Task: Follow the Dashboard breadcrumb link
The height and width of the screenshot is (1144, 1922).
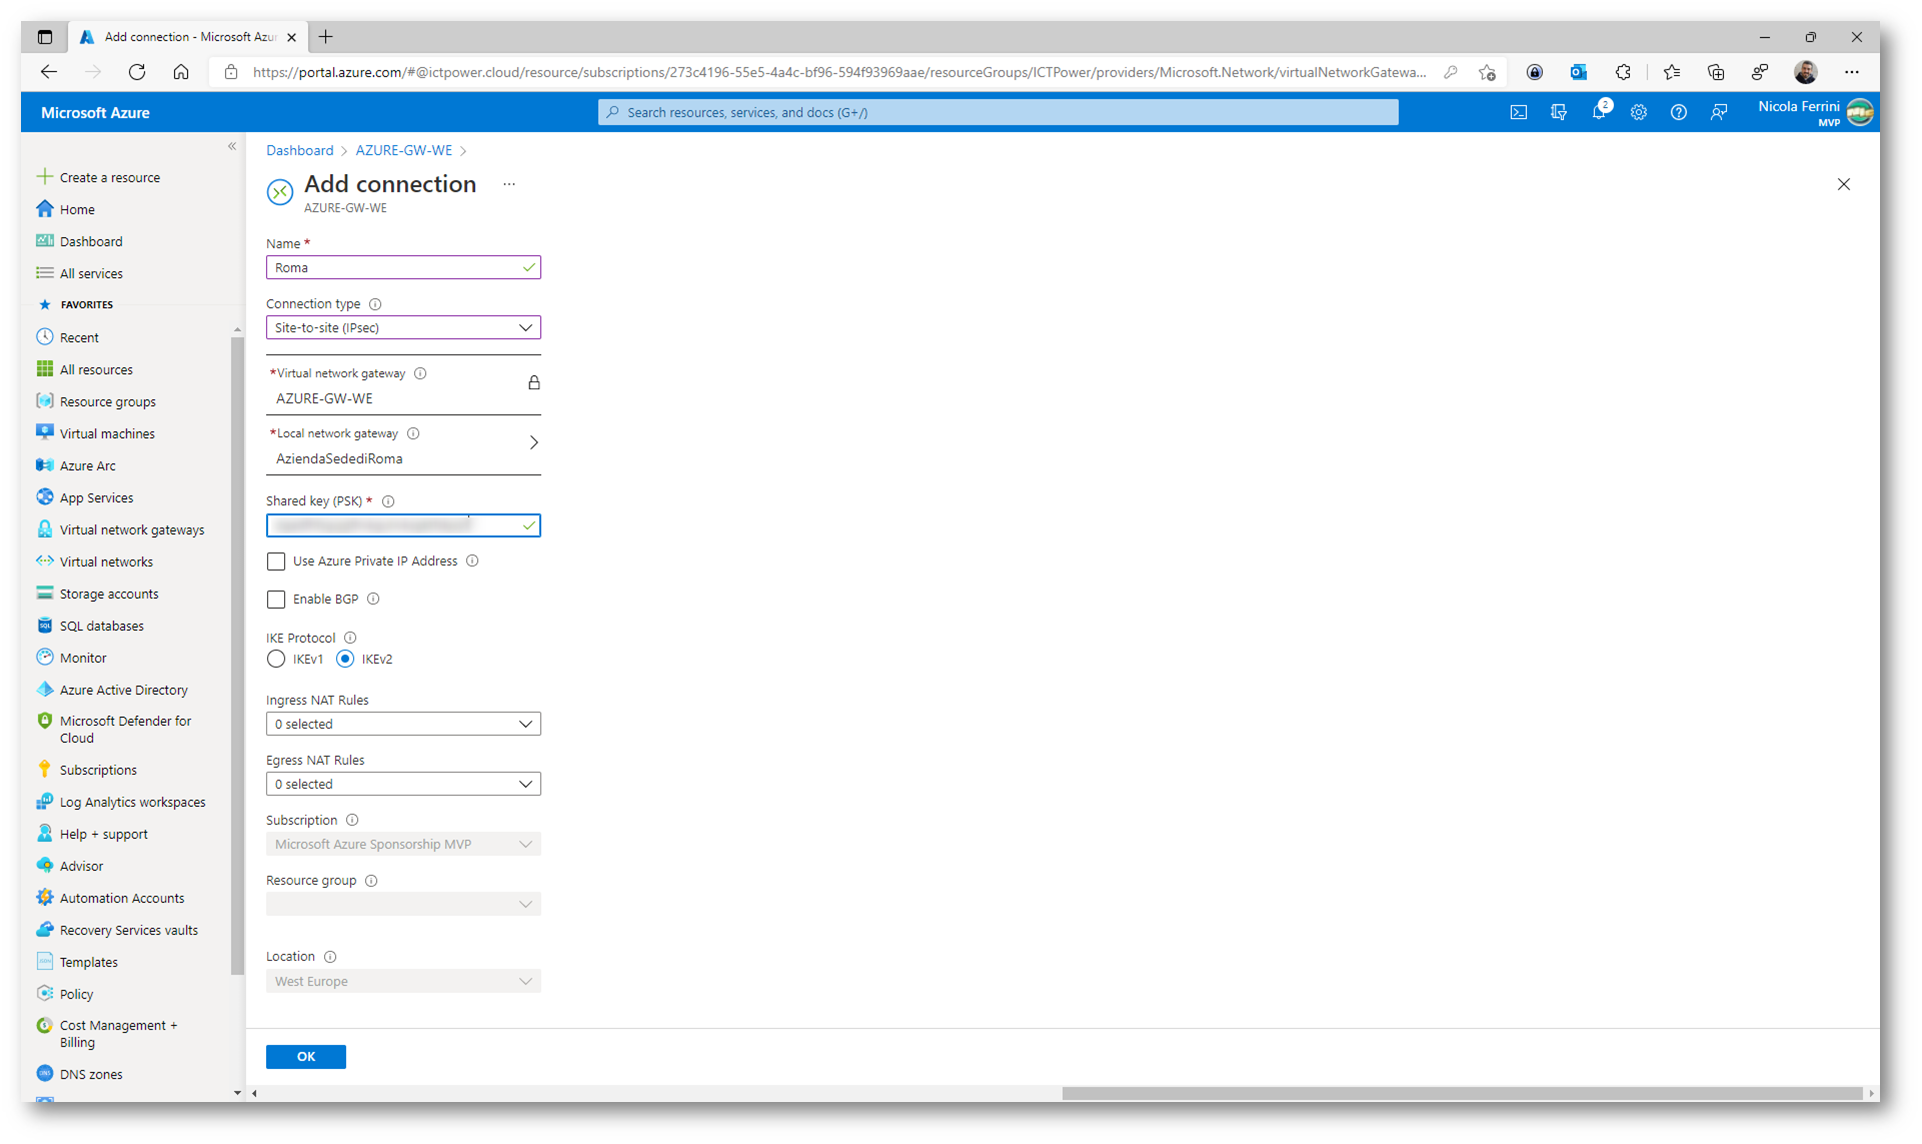Action: [299, 150]
